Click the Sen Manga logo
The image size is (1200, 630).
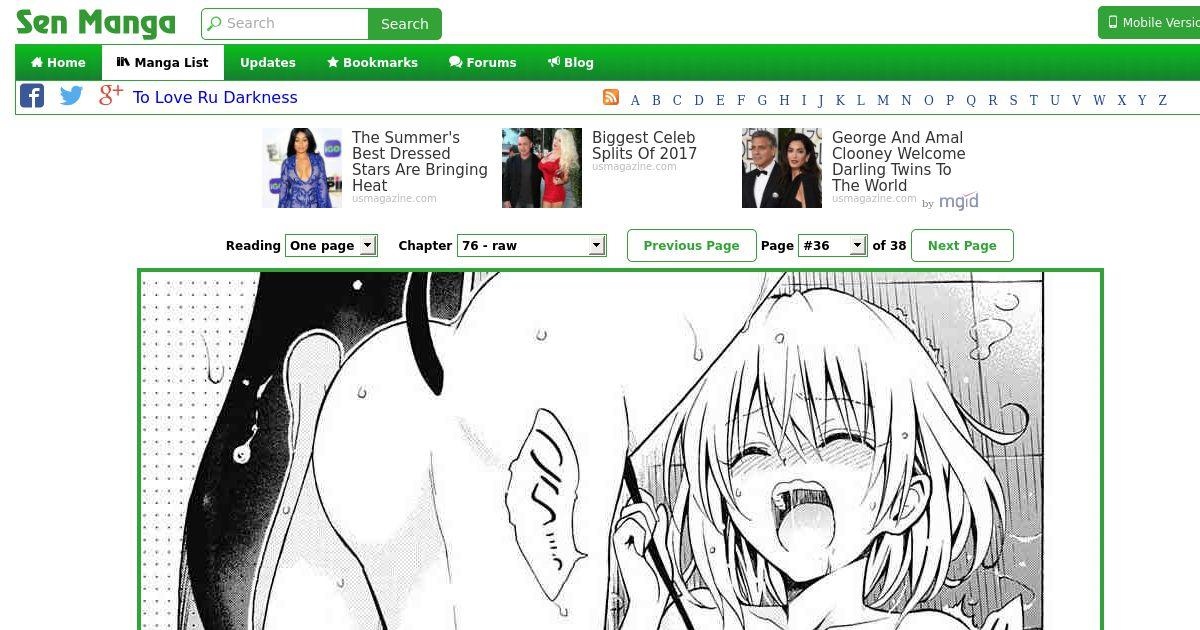(x=96, y=23)
